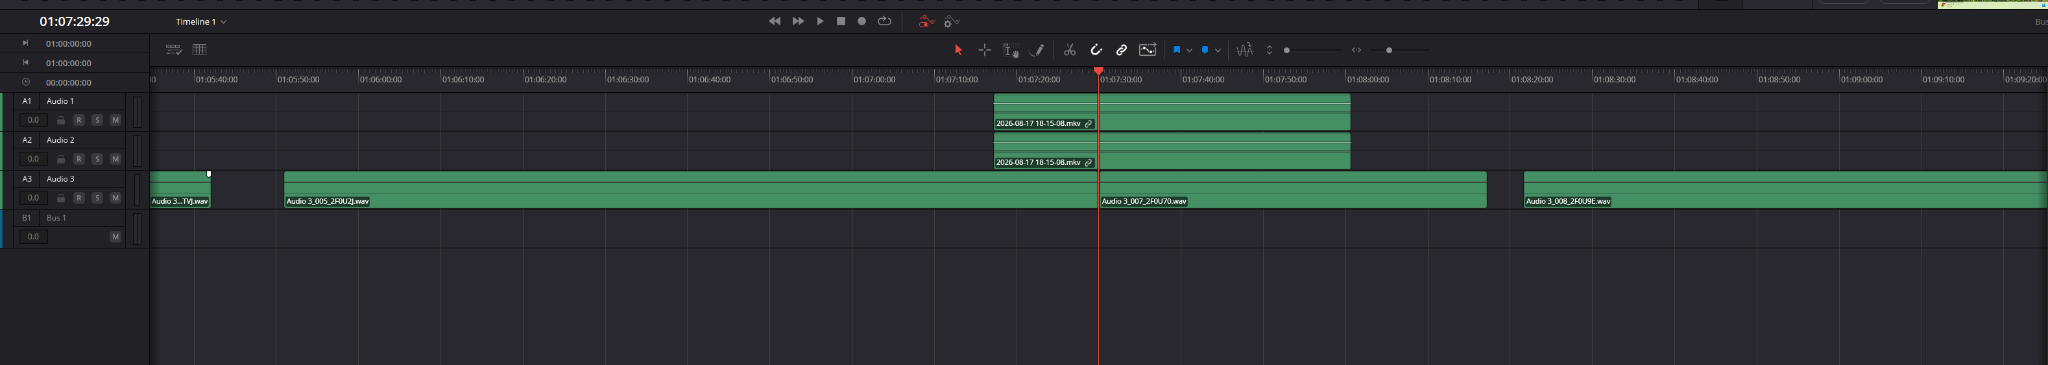
Task: Add a blue flag
Action: pos(1176,50)
